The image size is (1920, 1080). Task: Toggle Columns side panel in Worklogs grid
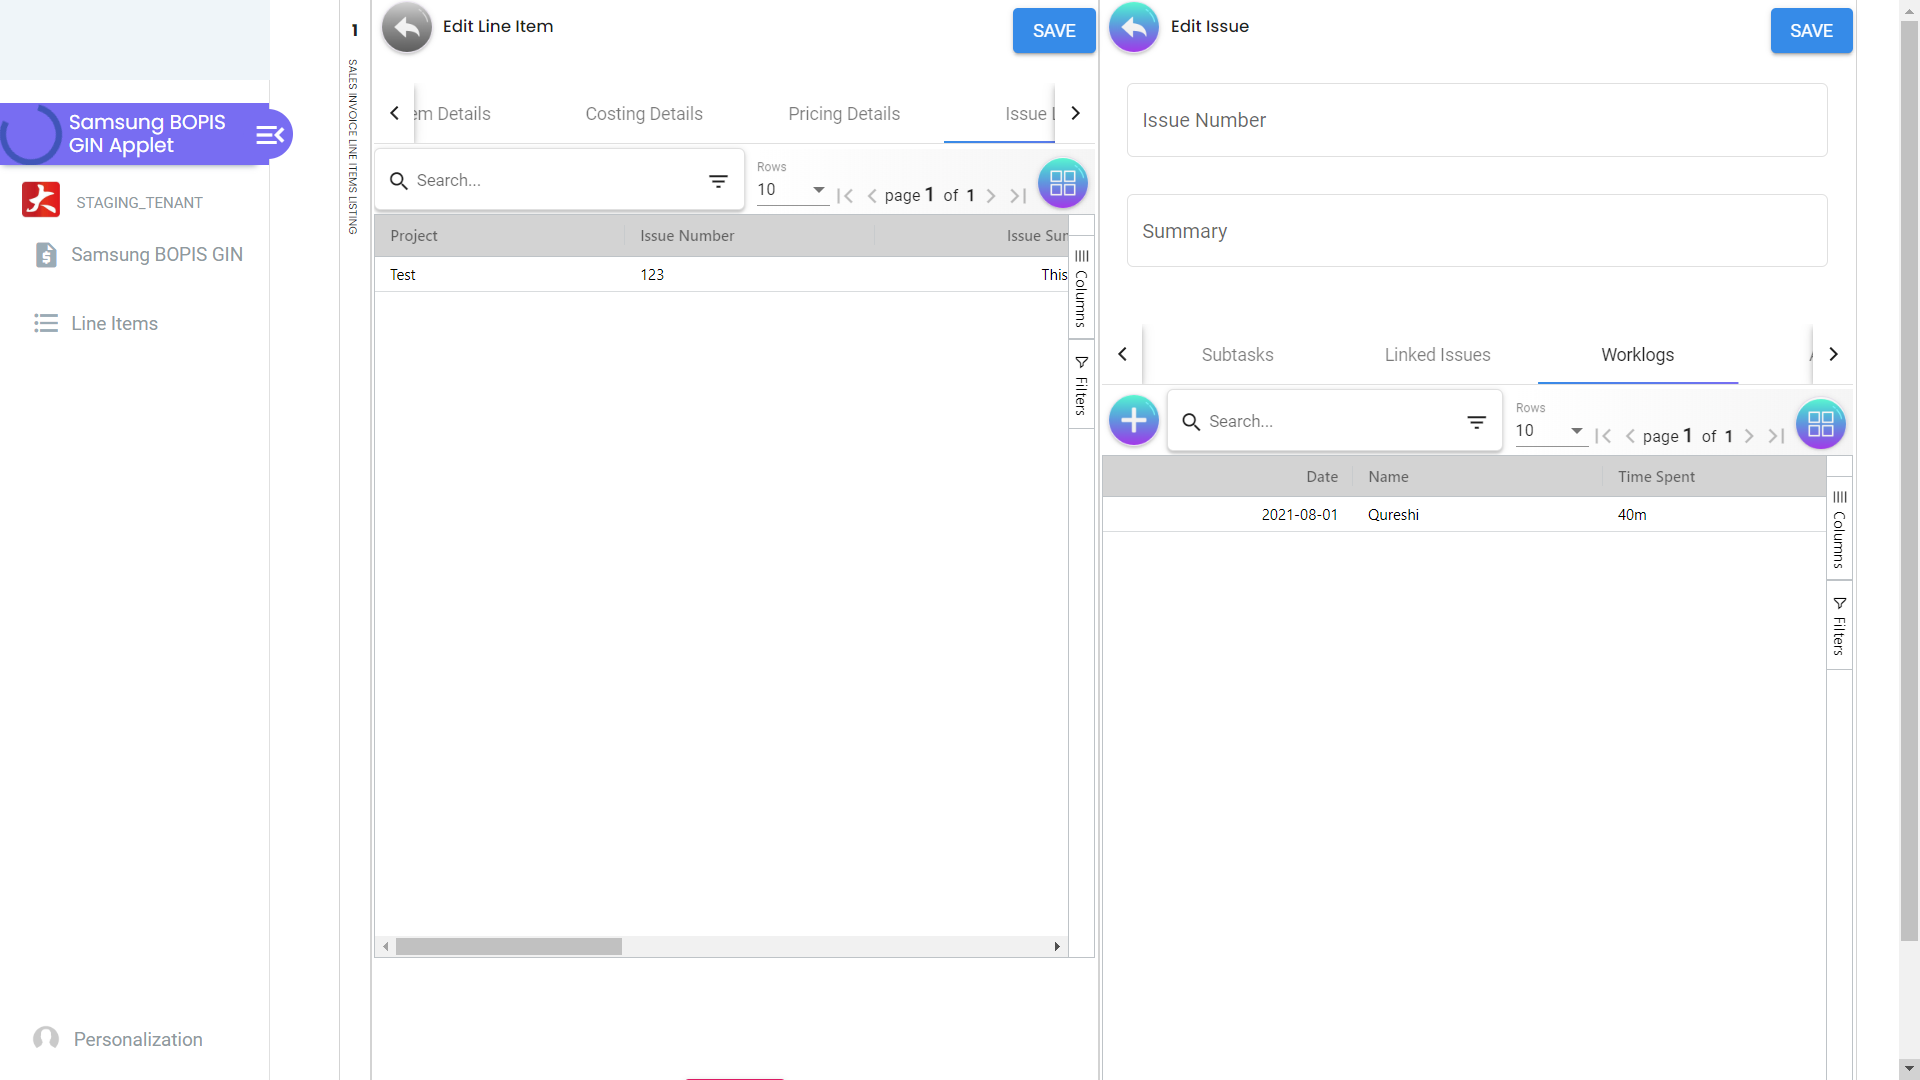[1839, 530]
